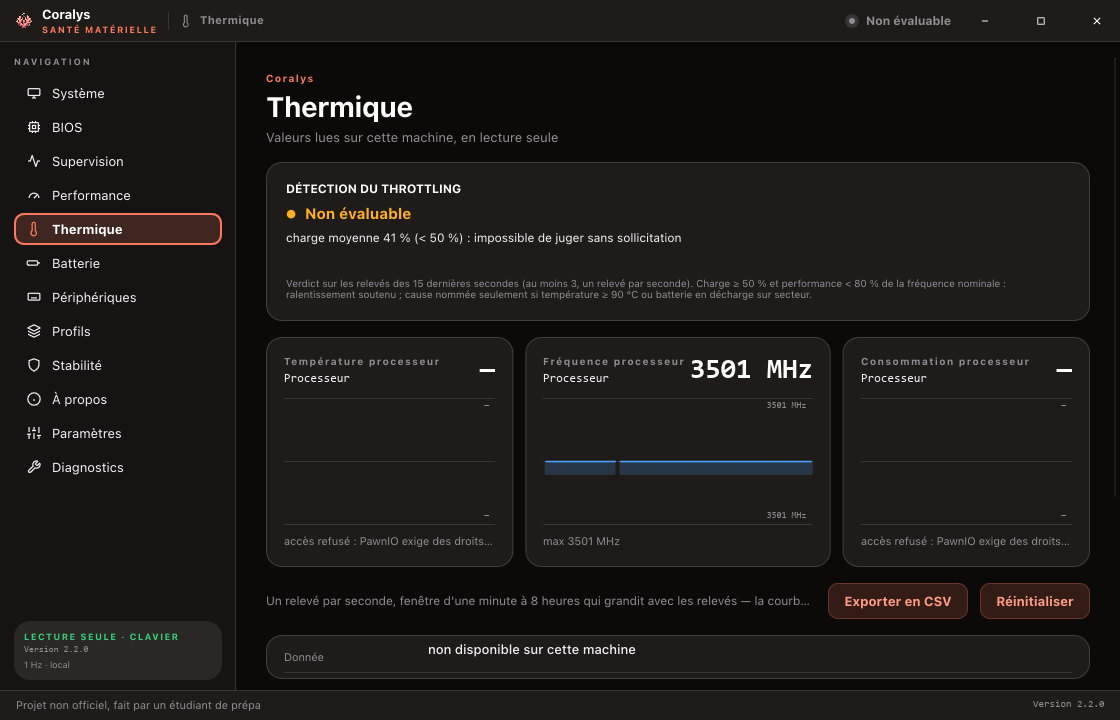Click the 'charge moyenne 41 %' line
The height and width of the screenshot is (720, 1120).
point(484,238)
